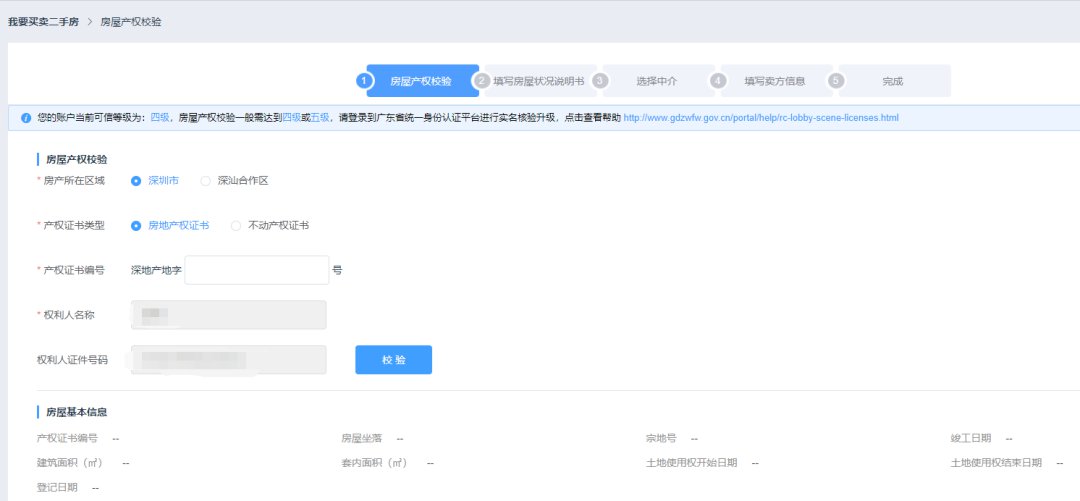The height and width of the screenshot is (501, 1080).
Task: Click the step 4 number circle
Action: [718, 81]
